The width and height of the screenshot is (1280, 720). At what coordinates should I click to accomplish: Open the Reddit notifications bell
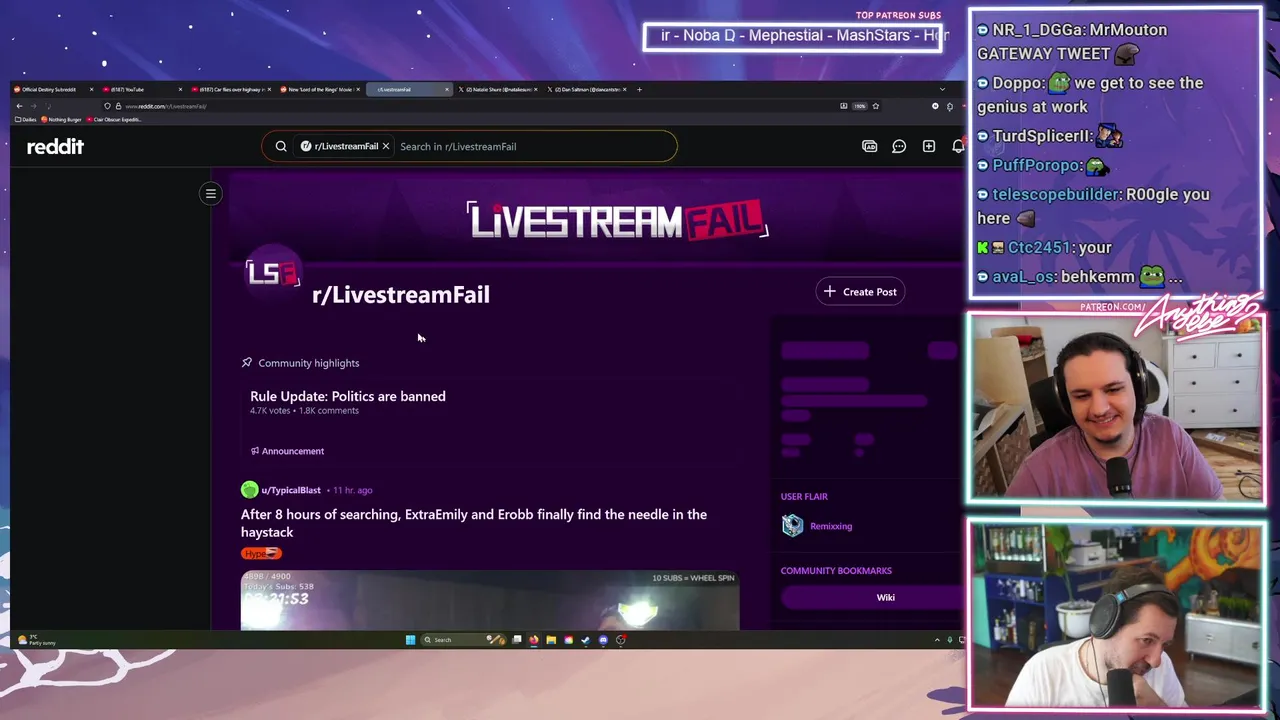[x=957, y=146]
